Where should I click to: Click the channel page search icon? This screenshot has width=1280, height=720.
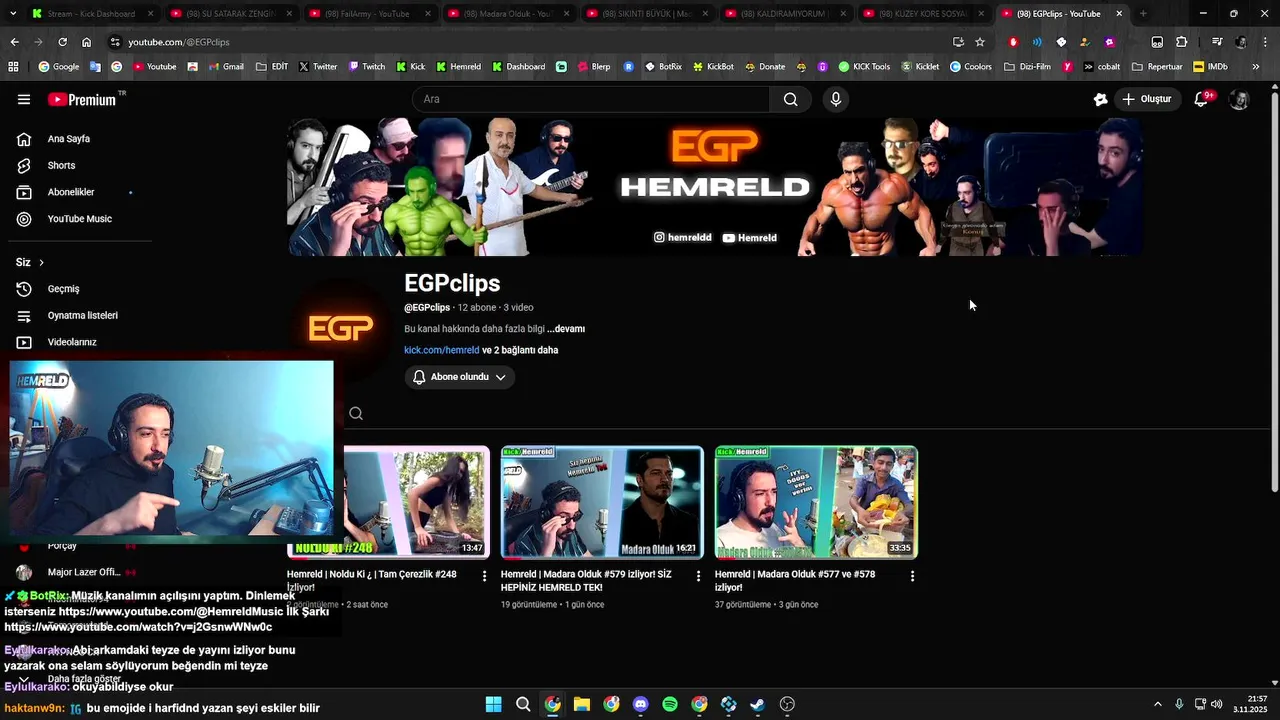[x=356, y=413]
